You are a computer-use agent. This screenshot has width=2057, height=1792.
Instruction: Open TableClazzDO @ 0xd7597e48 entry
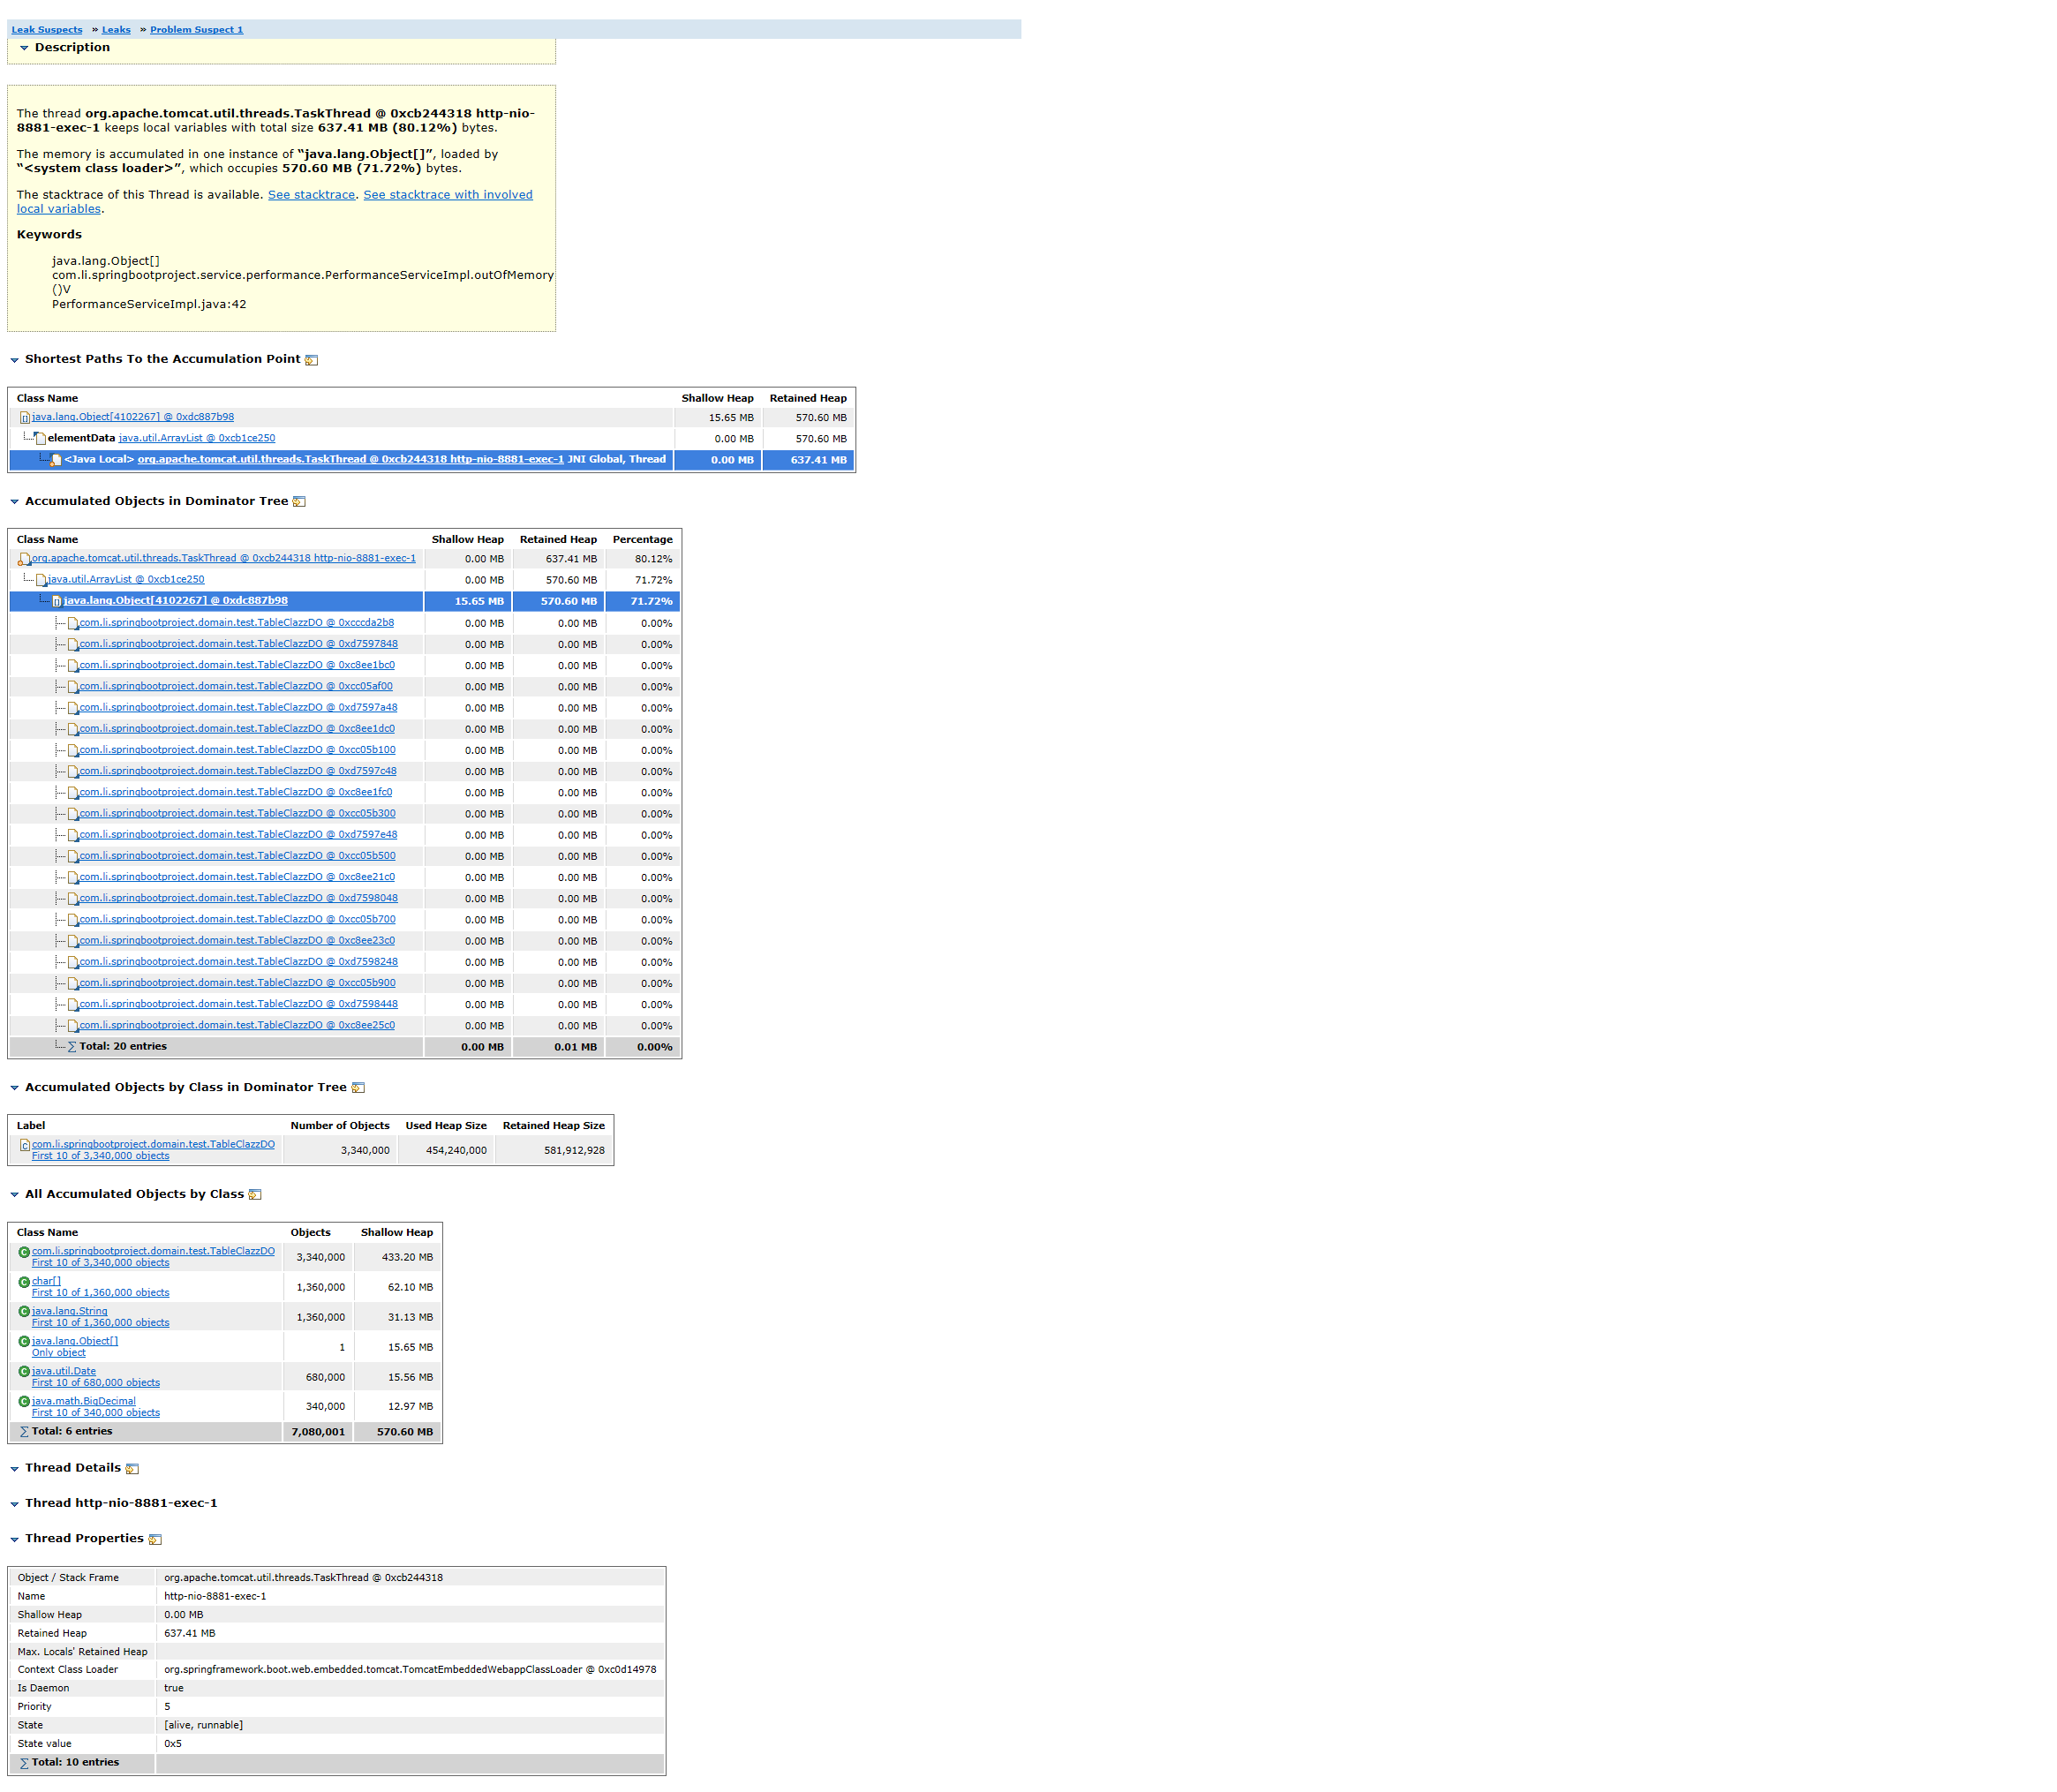pos(239,835)
